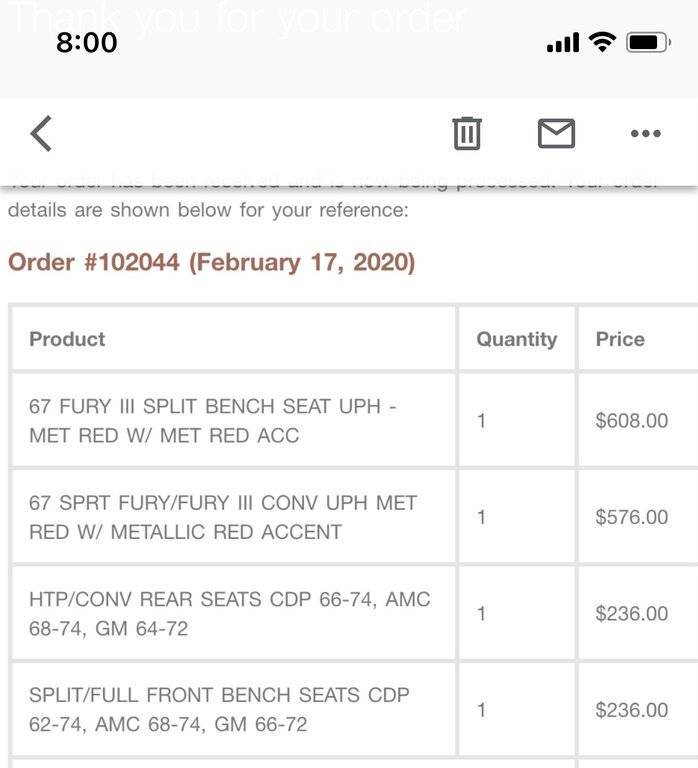Viewport: 698px width, 768px height.
Task: Select 67 Fury III Split Bench Seat product
Action: coord(213,421)
